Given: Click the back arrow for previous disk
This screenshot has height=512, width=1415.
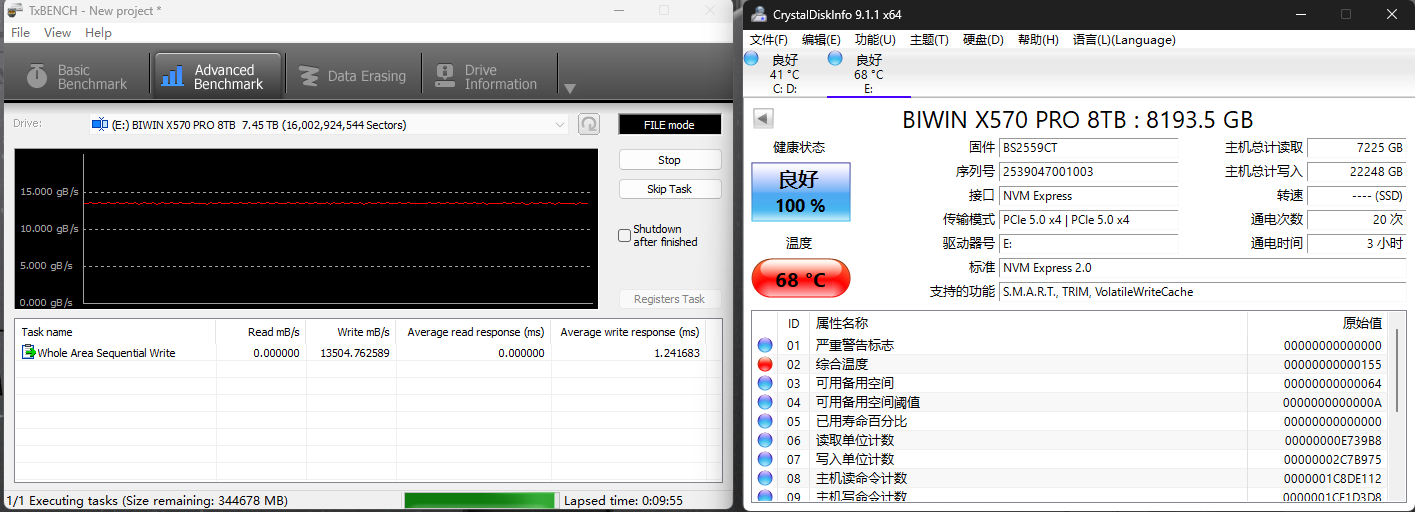Looking at the screenshot, I should pos(763,119).
